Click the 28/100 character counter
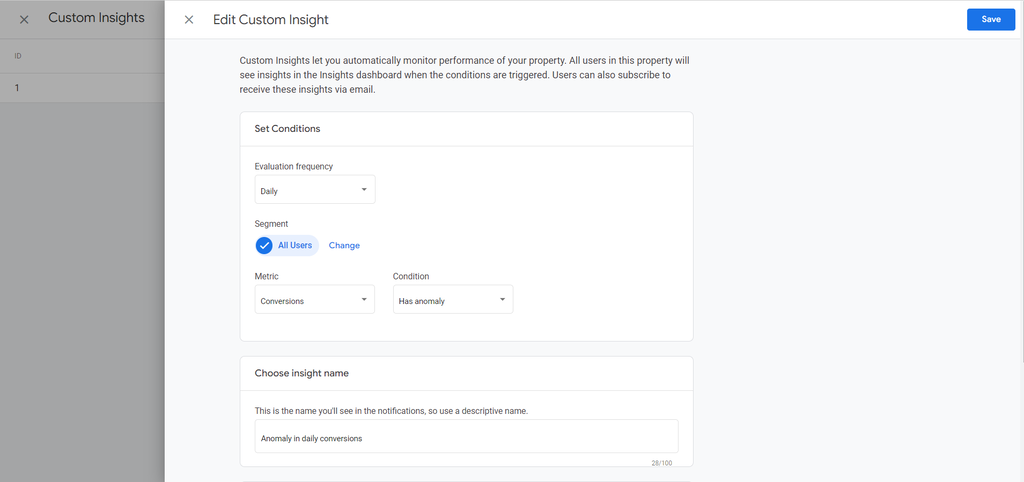Screen dimensions: 1024x482 (663, 462)
